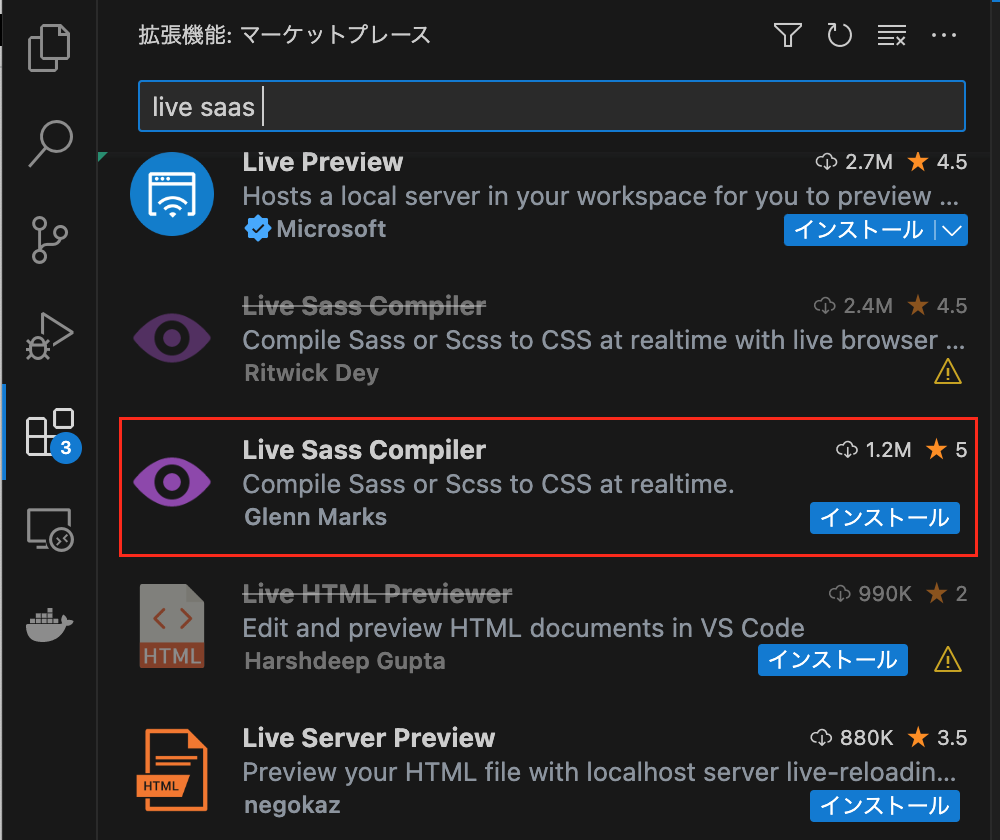Click the Harshdeep Gupta publisher name

[345, 661]
